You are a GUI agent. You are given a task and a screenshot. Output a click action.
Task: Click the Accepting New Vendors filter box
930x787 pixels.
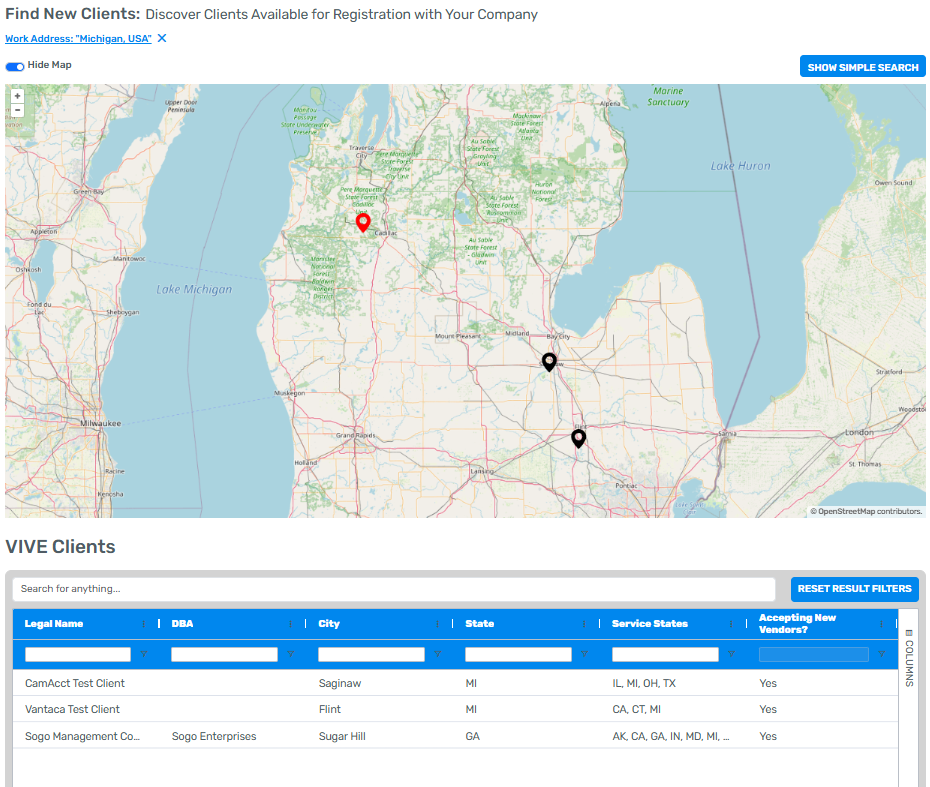pos(814,654)
